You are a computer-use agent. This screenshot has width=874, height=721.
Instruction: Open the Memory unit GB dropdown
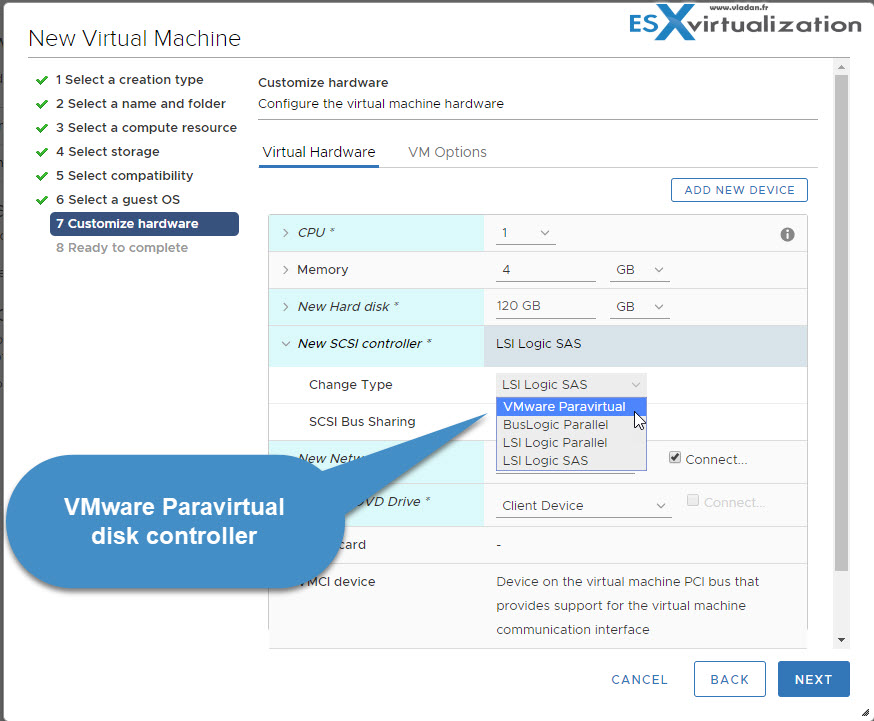click(639, 270)
